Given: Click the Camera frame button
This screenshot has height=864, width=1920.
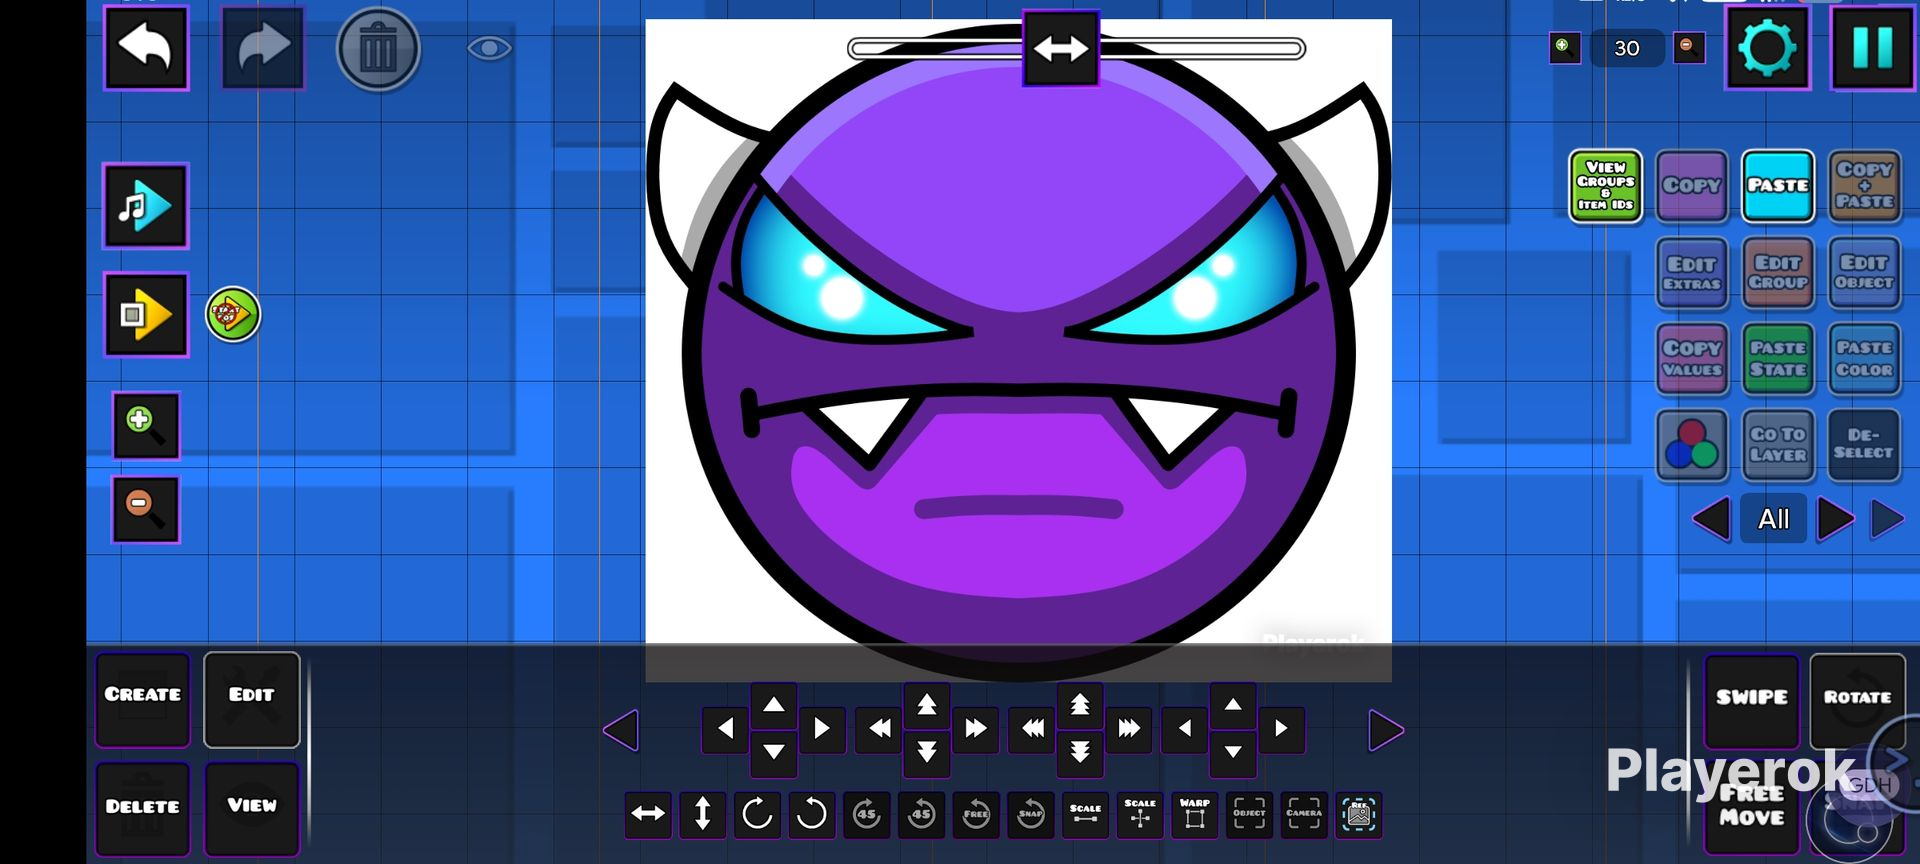Looking at the screenshot, I should point(1304,814).
